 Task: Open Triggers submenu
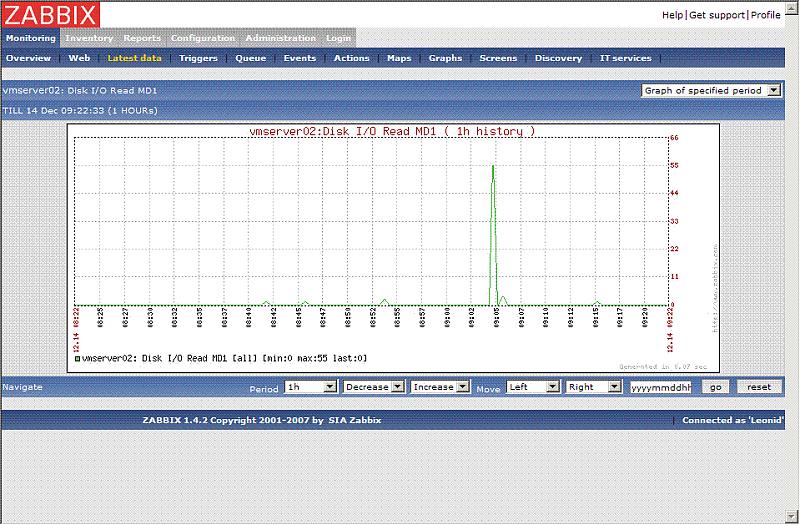pyautogui.click(x=198, y=58)
